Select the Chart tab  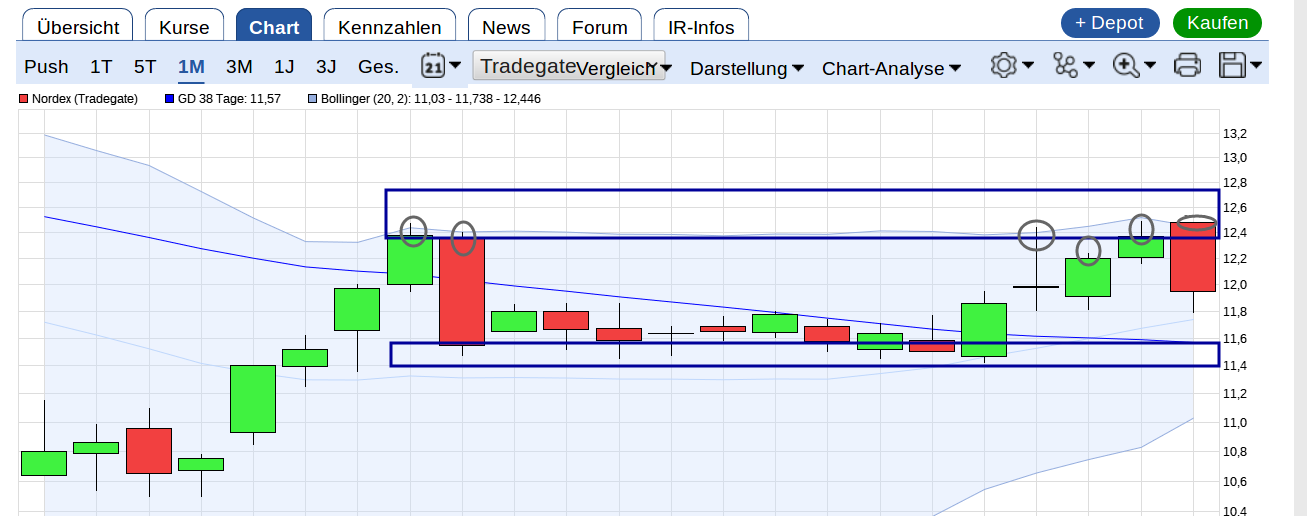click(274, 26)
